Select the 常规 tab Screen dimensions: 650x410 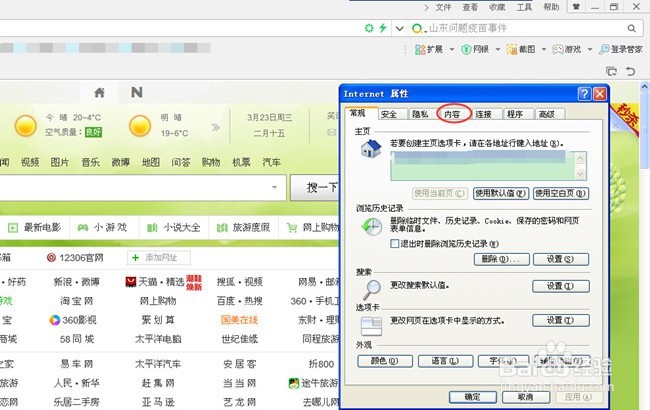[x=357, y=113]
